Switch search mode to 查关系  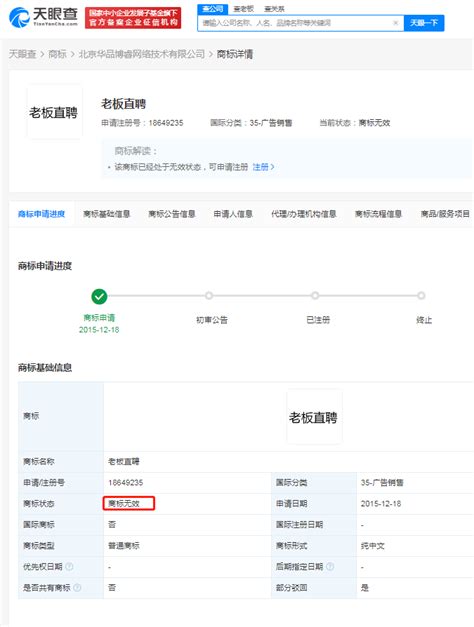coord(274,9)
